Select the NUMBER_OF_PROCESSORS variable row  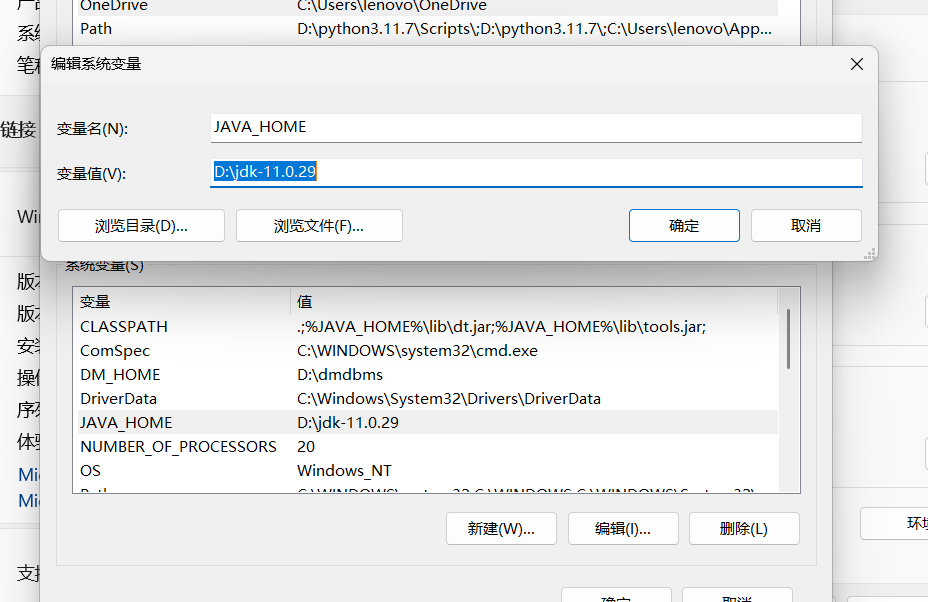tap(428, 446)
